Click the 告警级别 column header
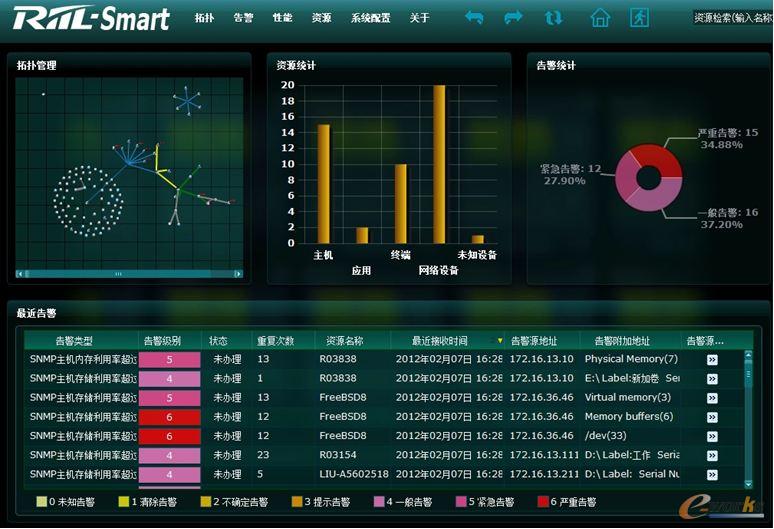The width and height of the screenshot is (774, 529). (162, 341)
